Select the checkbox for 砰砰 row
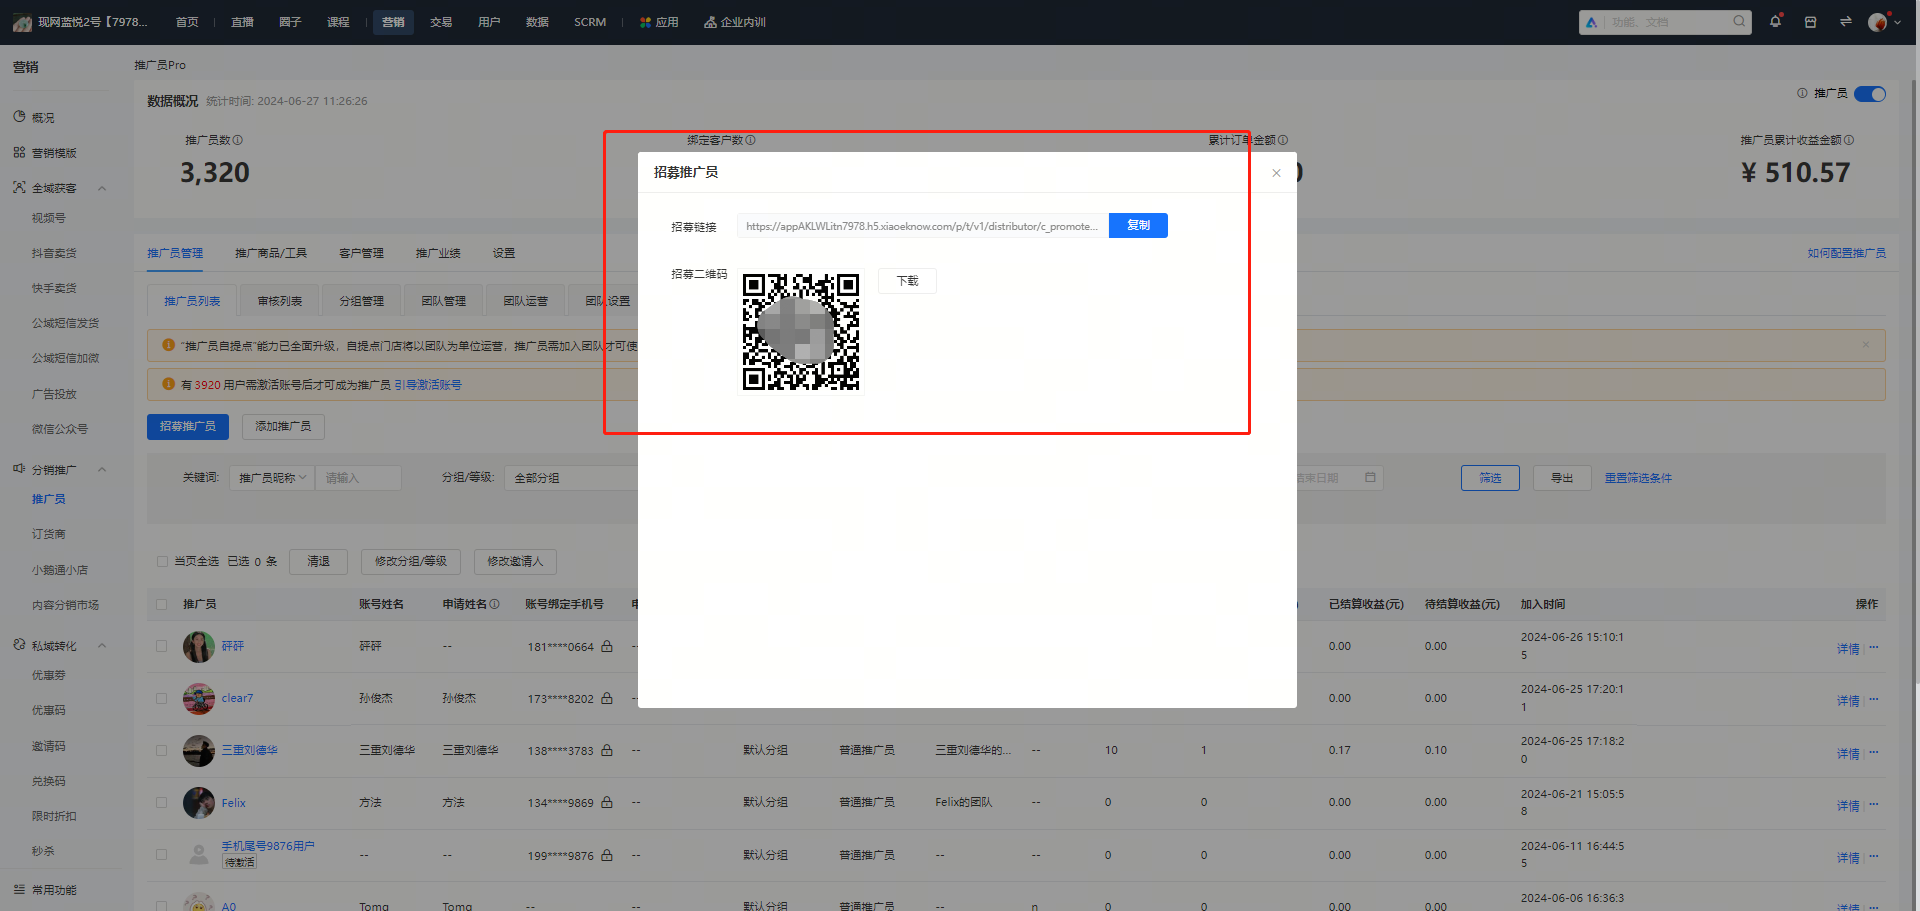The width and height of the screenshot is (1920, 911). click(x=162, y=646)
